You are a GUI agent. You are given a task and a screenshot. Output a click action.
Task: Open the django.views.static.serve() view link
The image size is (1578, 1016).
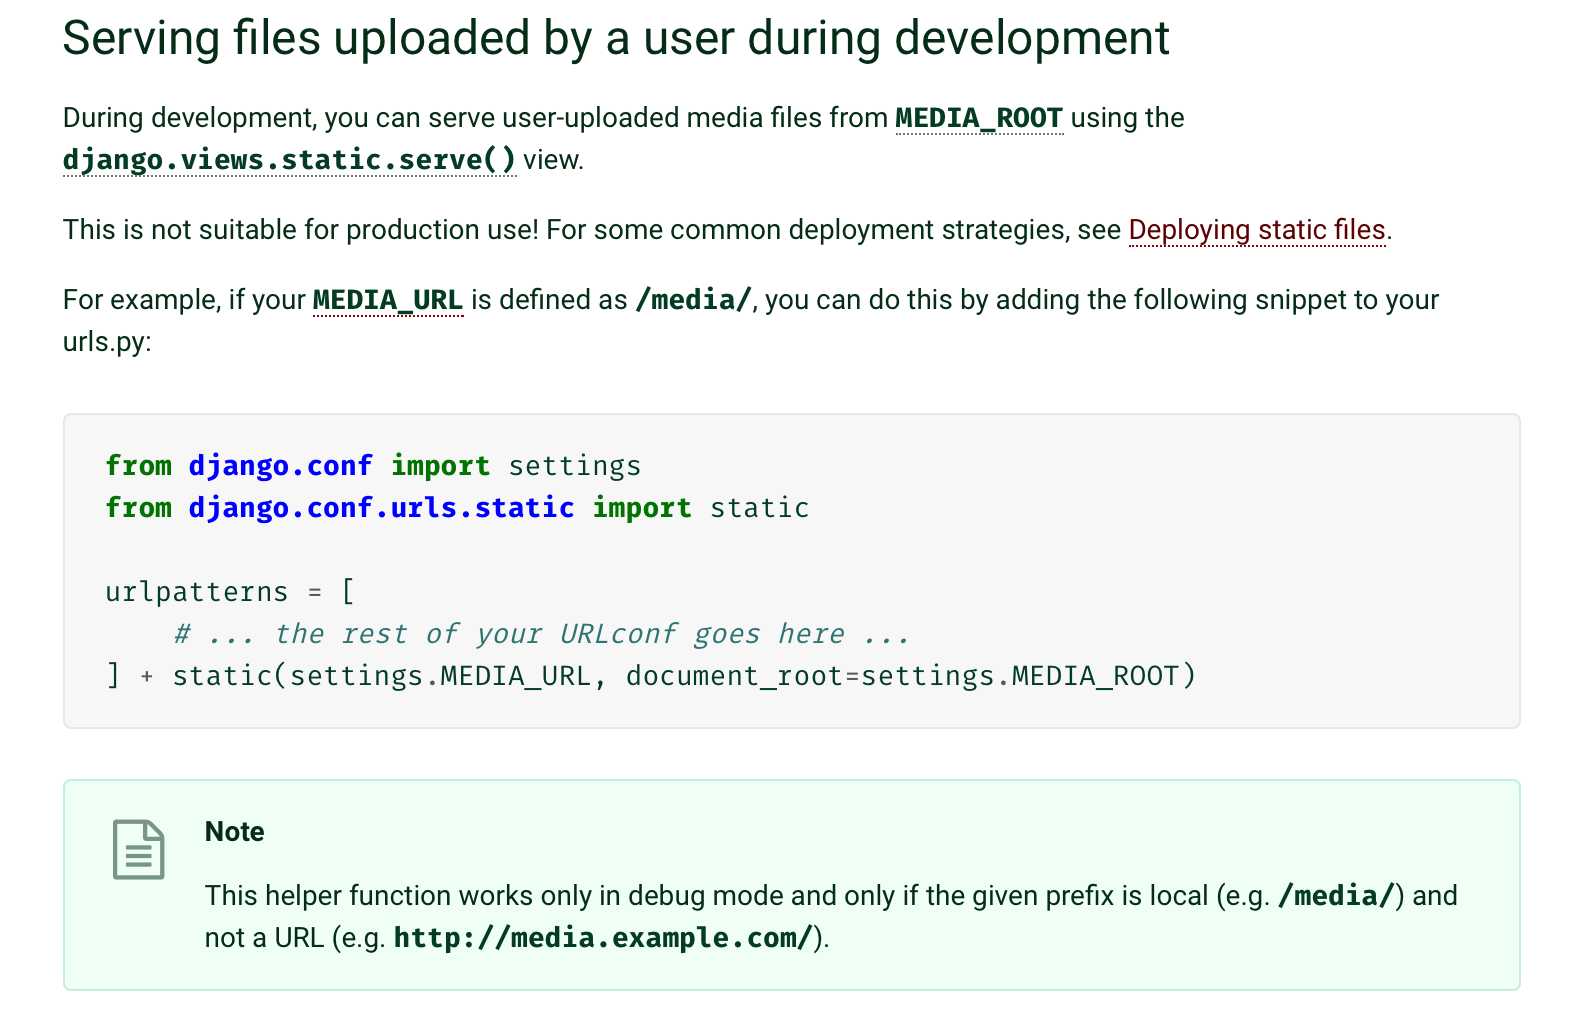pos(289,160)
